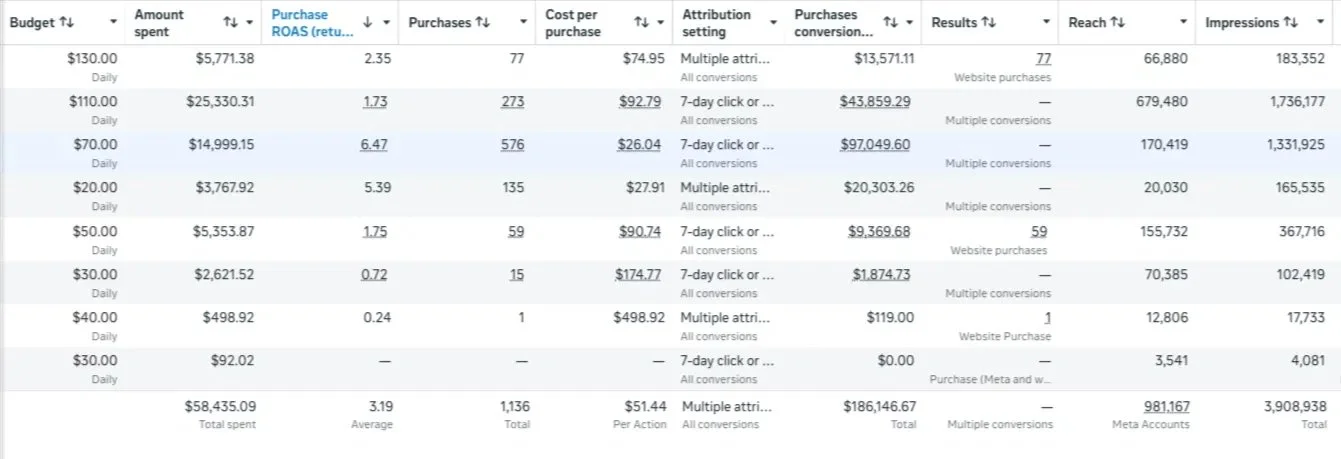1341x459 pixels.
Task: Open the 6.47 ROAS value link
Action: 374,145
